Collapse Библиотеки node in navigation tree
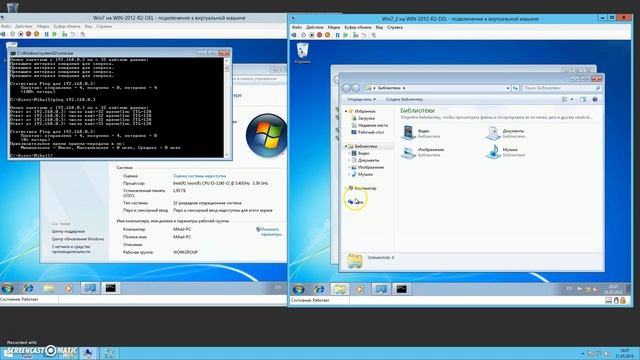640x360 pixels. coord(346,146)
